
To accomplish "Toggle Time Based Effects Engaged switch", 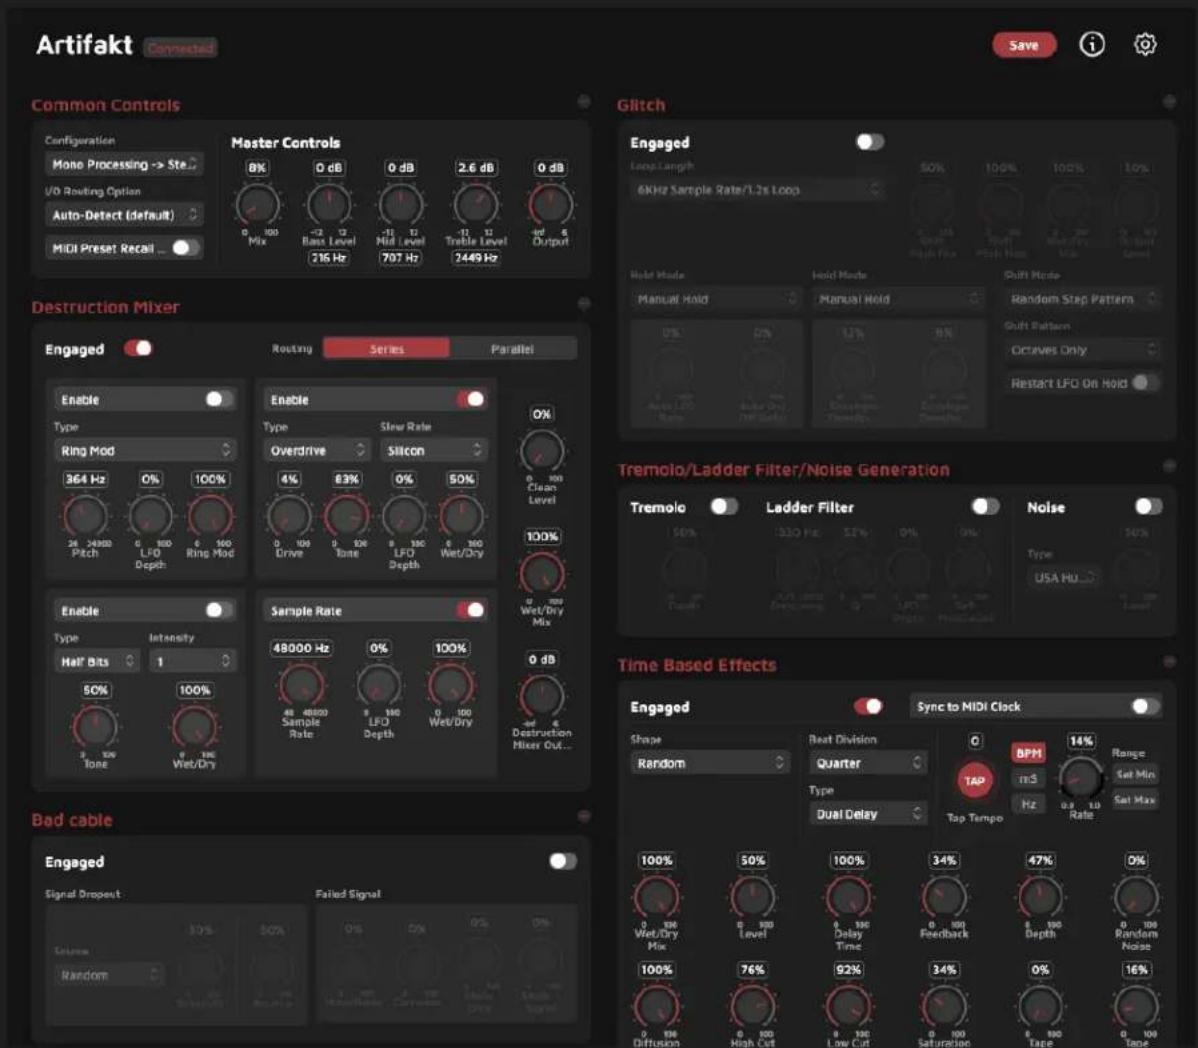I will pyautogui.click(x=869, y=706).
